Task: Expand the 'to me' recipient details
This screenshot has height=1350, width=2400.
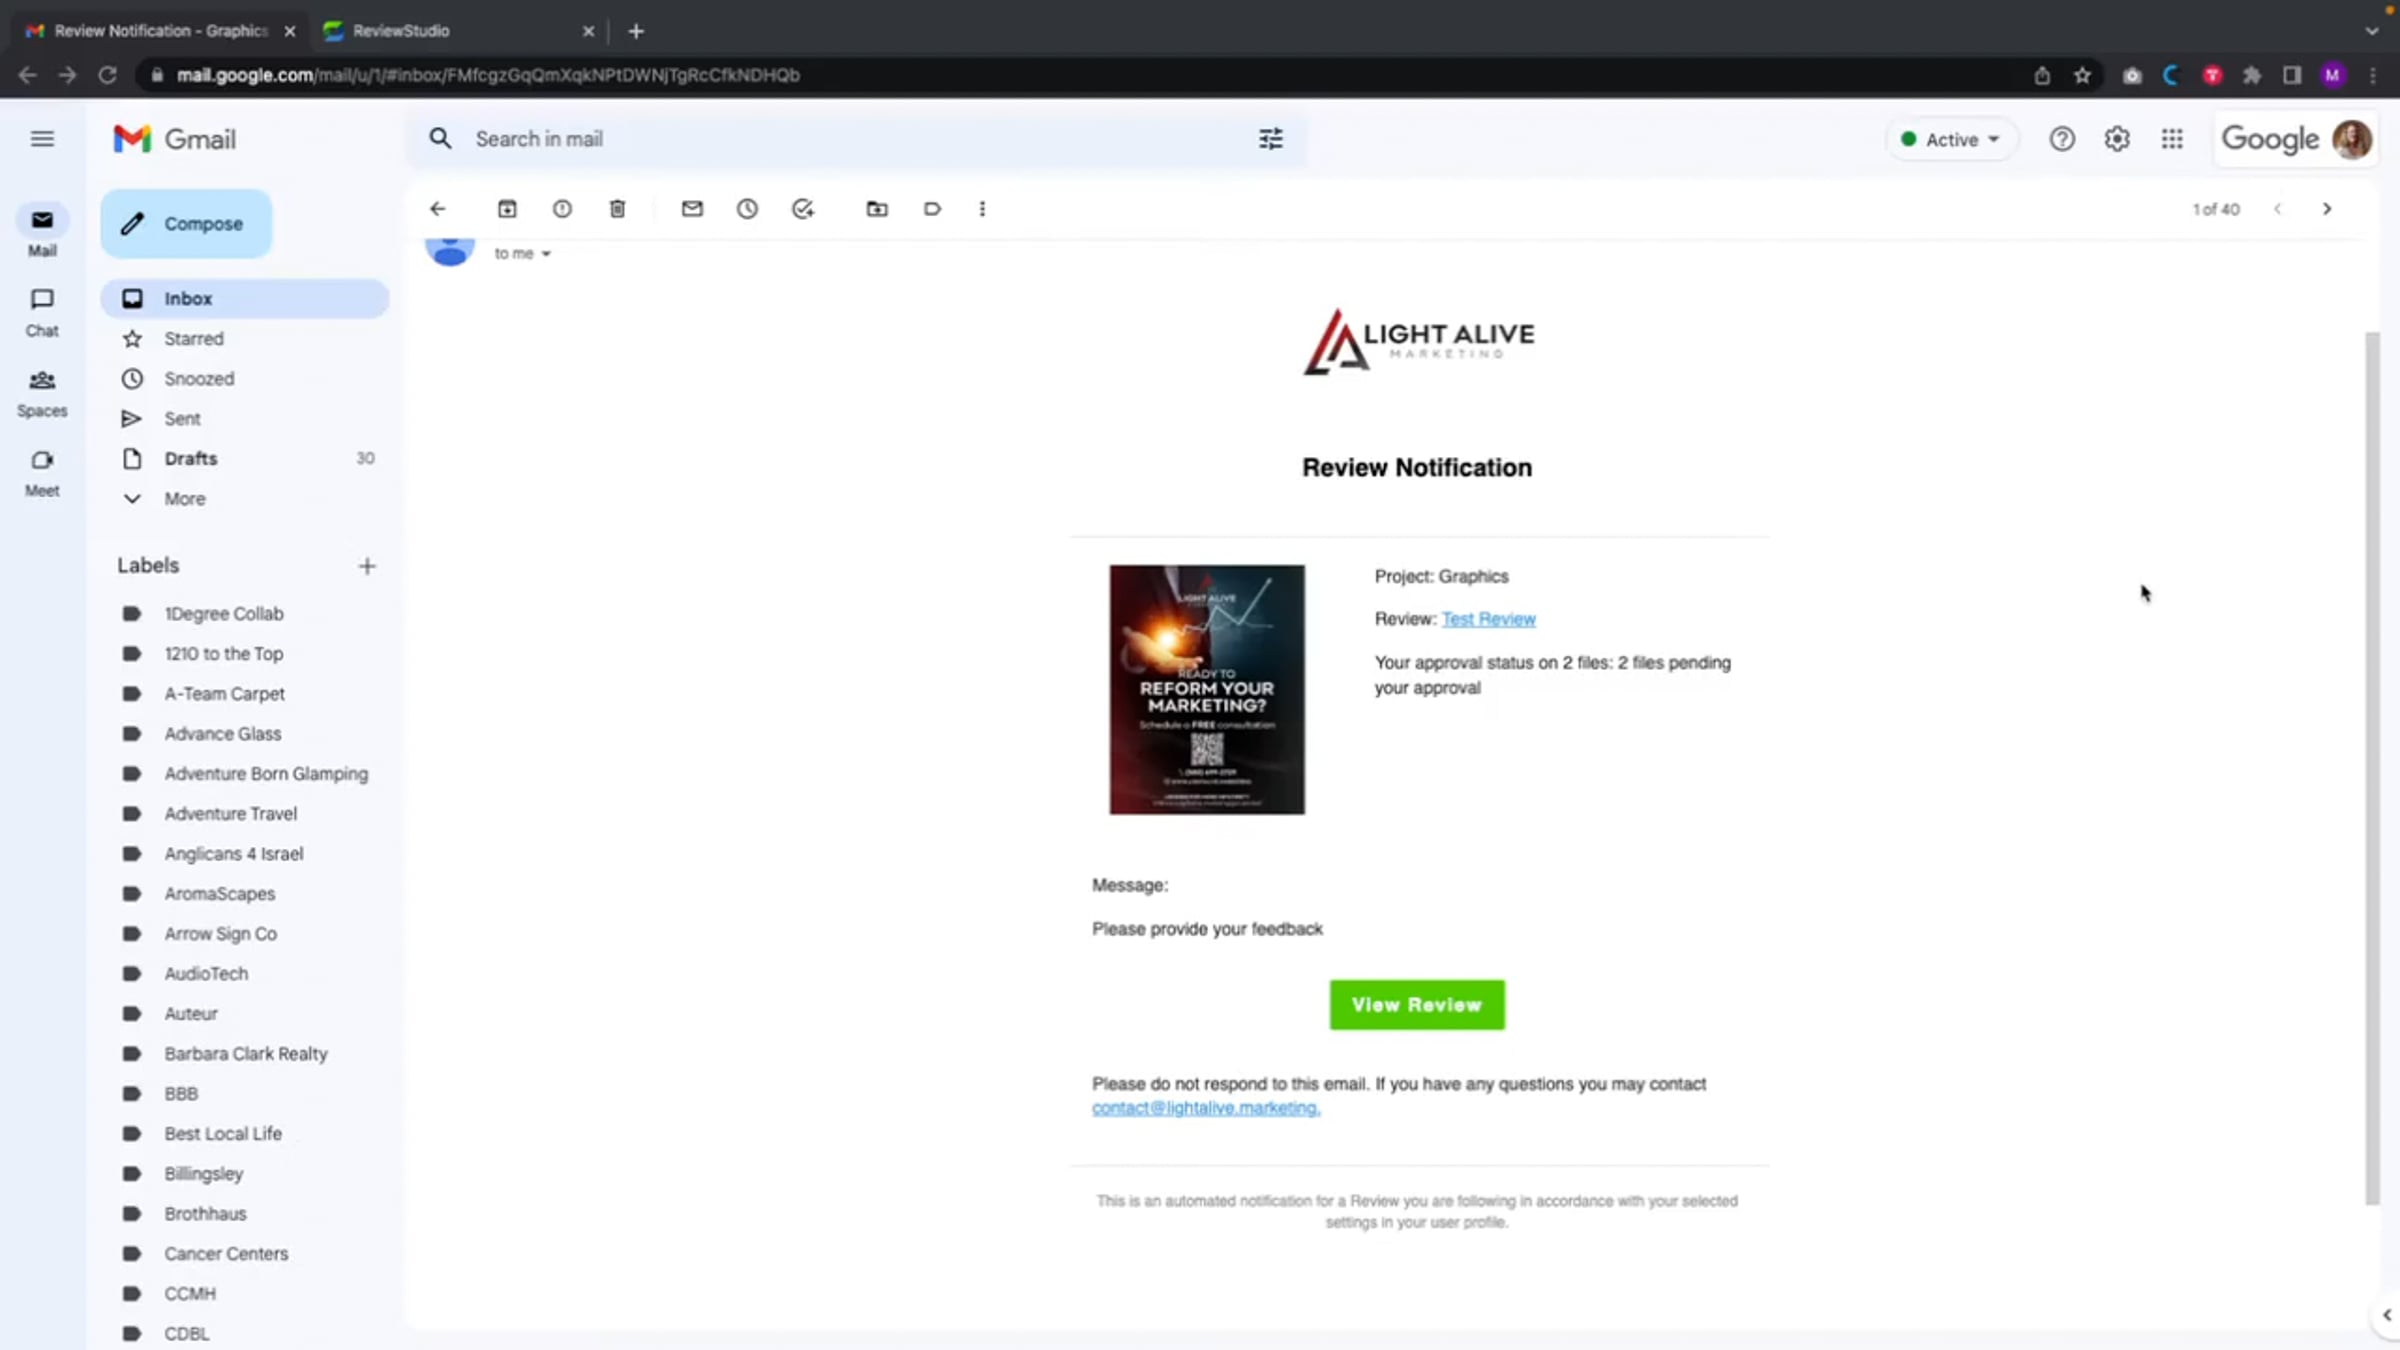Action: (546, 254)
